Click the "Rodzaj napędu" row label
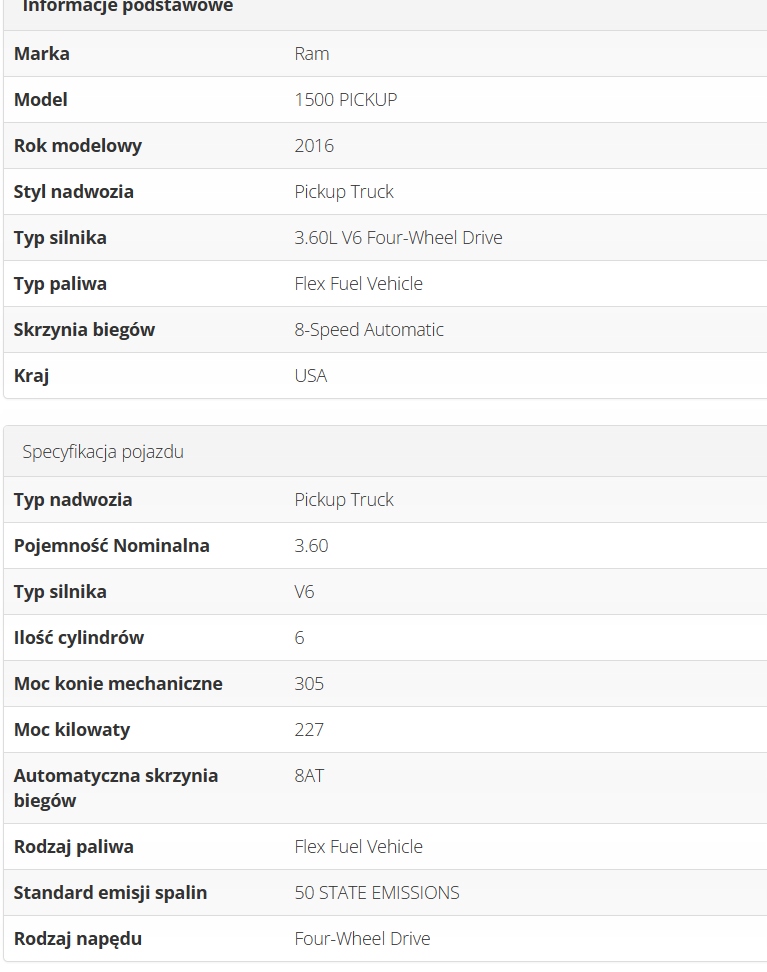This screenshot has height=972, width=767. point(78,939)
